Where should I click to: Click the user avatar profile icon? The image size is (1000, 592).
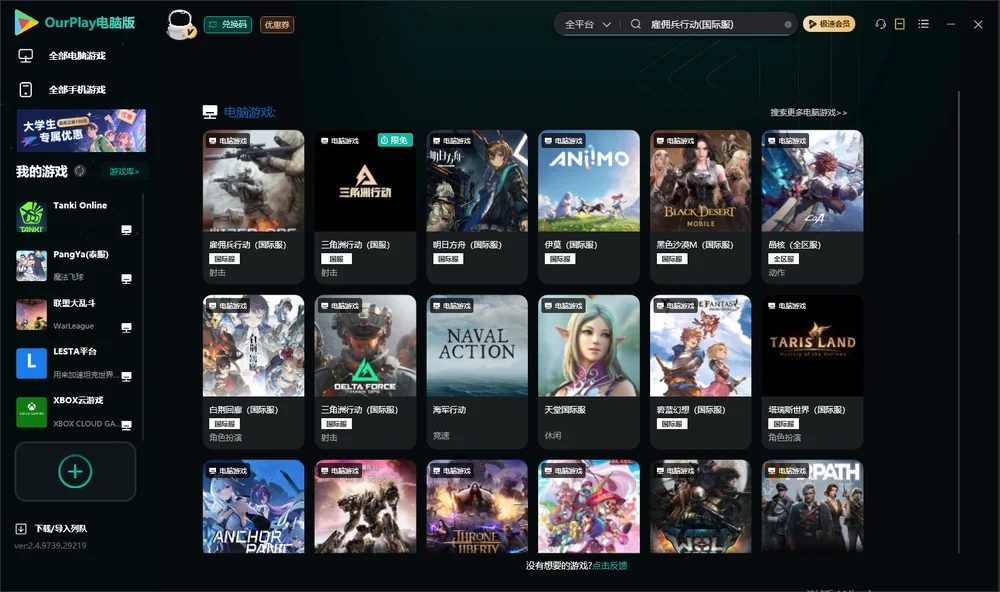[x=180, y=24]
